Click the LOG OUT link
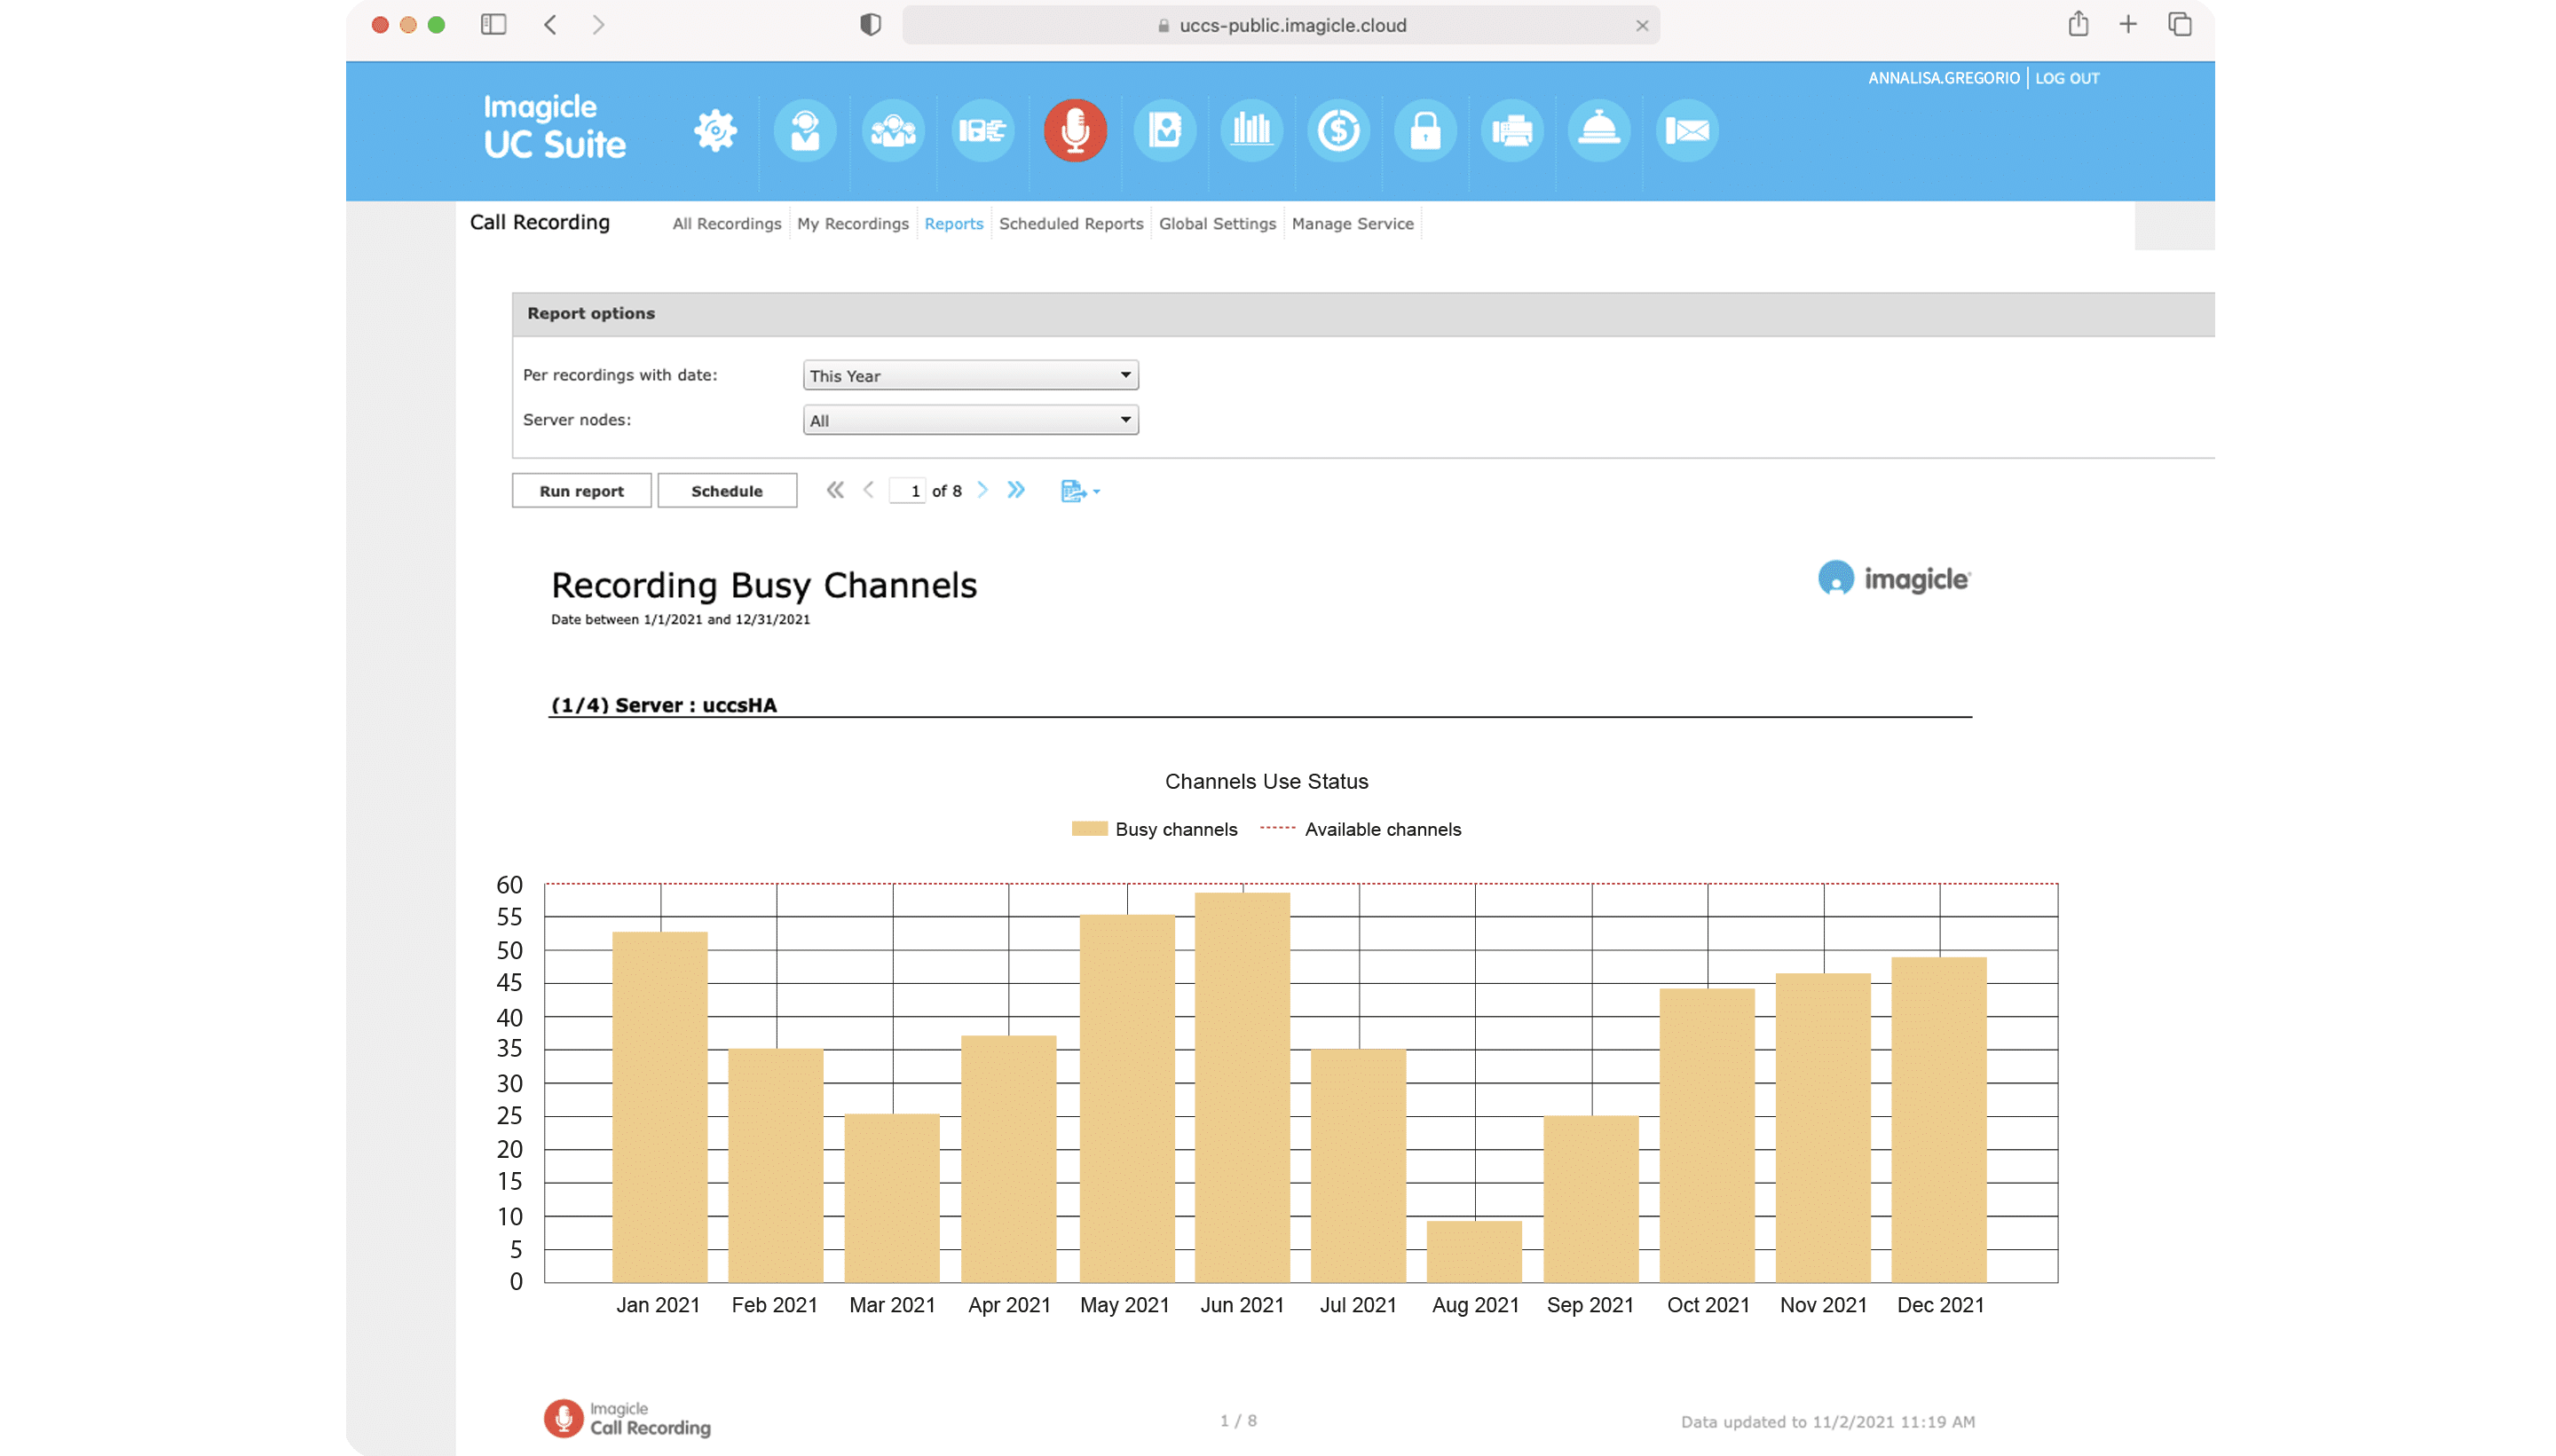Screen dimensions: 2556x1456 coord(2067,78)
